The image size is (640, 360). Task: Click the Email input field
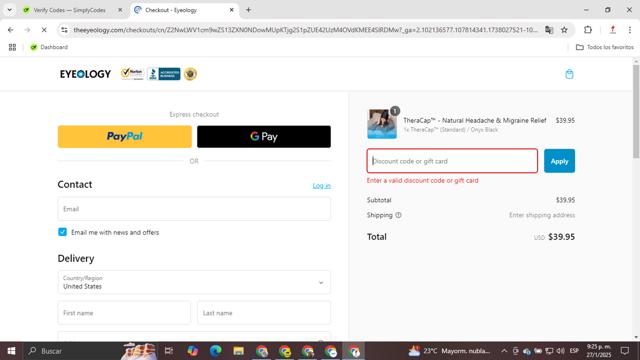tap(194, 209)
